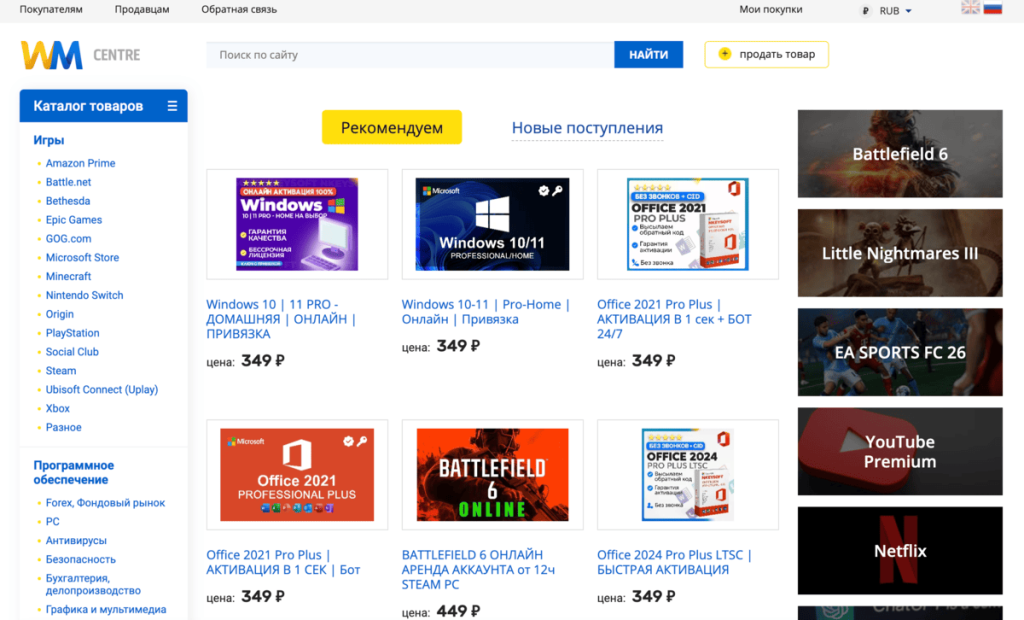Viewport: 1024px width, 620px height.
Task: Click the catalog hamburger menu icon
Action: 172,106
